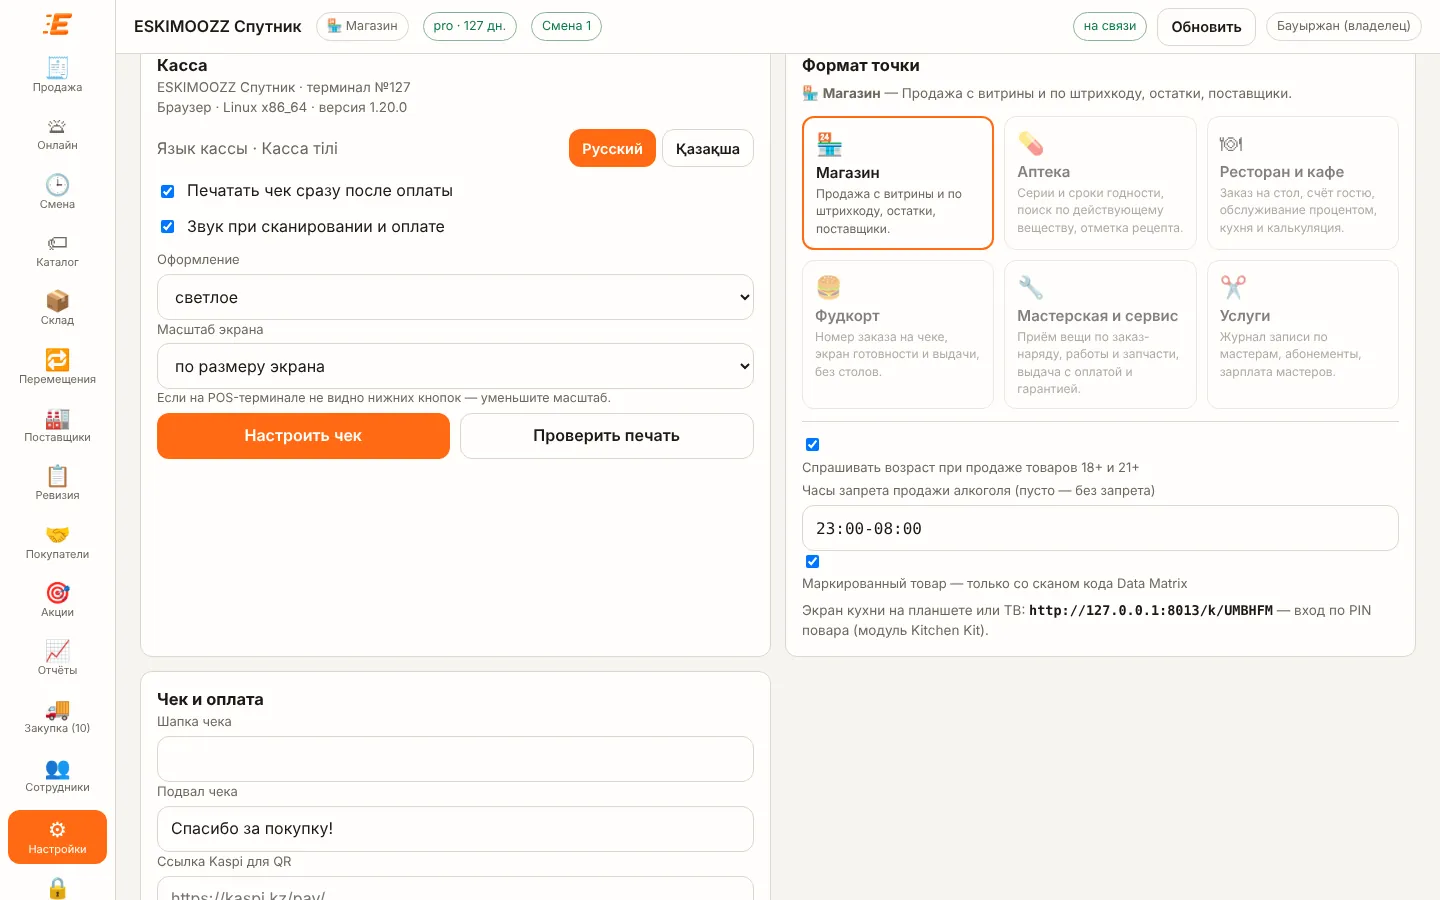Click the Настроить чек button
The width and height of the screenshot is (1440, 900).
tap(303, 436)
